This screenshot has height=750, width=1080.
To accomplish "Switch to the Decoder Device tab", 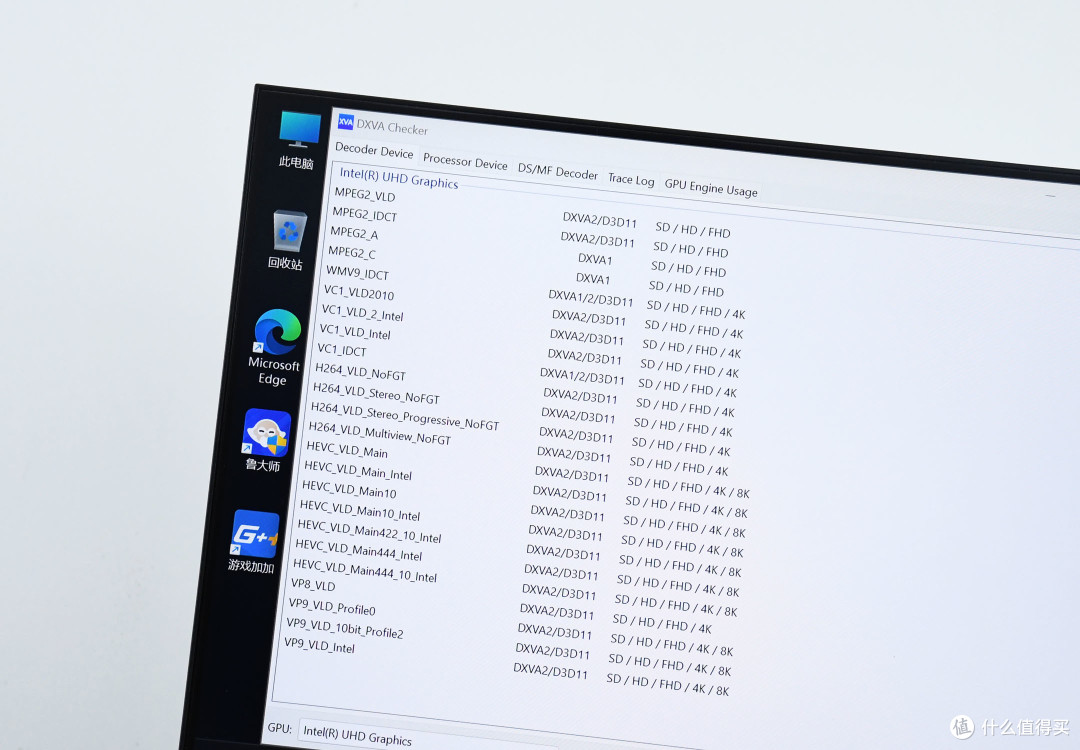I will [374, 150].
